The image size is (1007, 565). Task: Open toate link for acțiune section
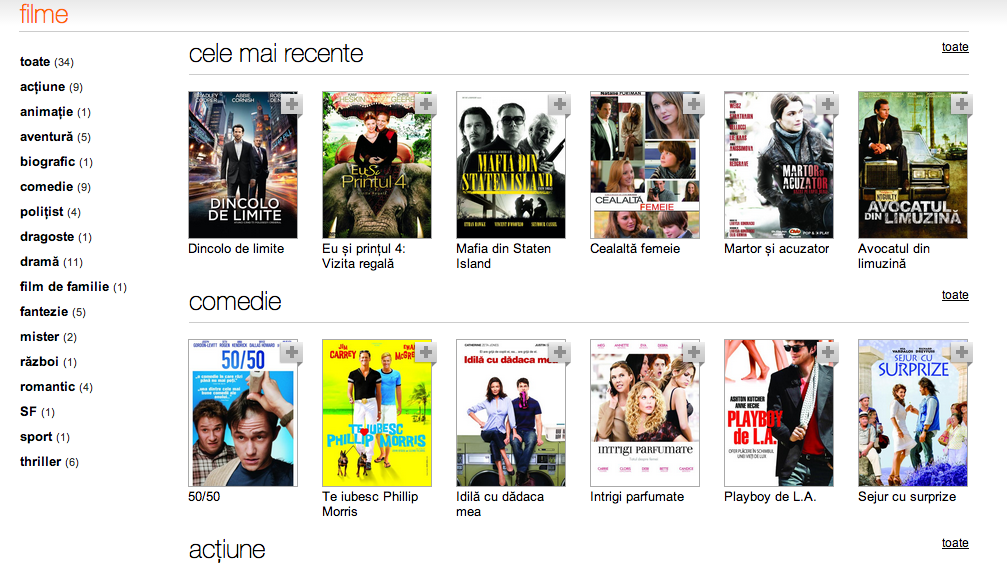pyautogui.click(x=955, y=543)
